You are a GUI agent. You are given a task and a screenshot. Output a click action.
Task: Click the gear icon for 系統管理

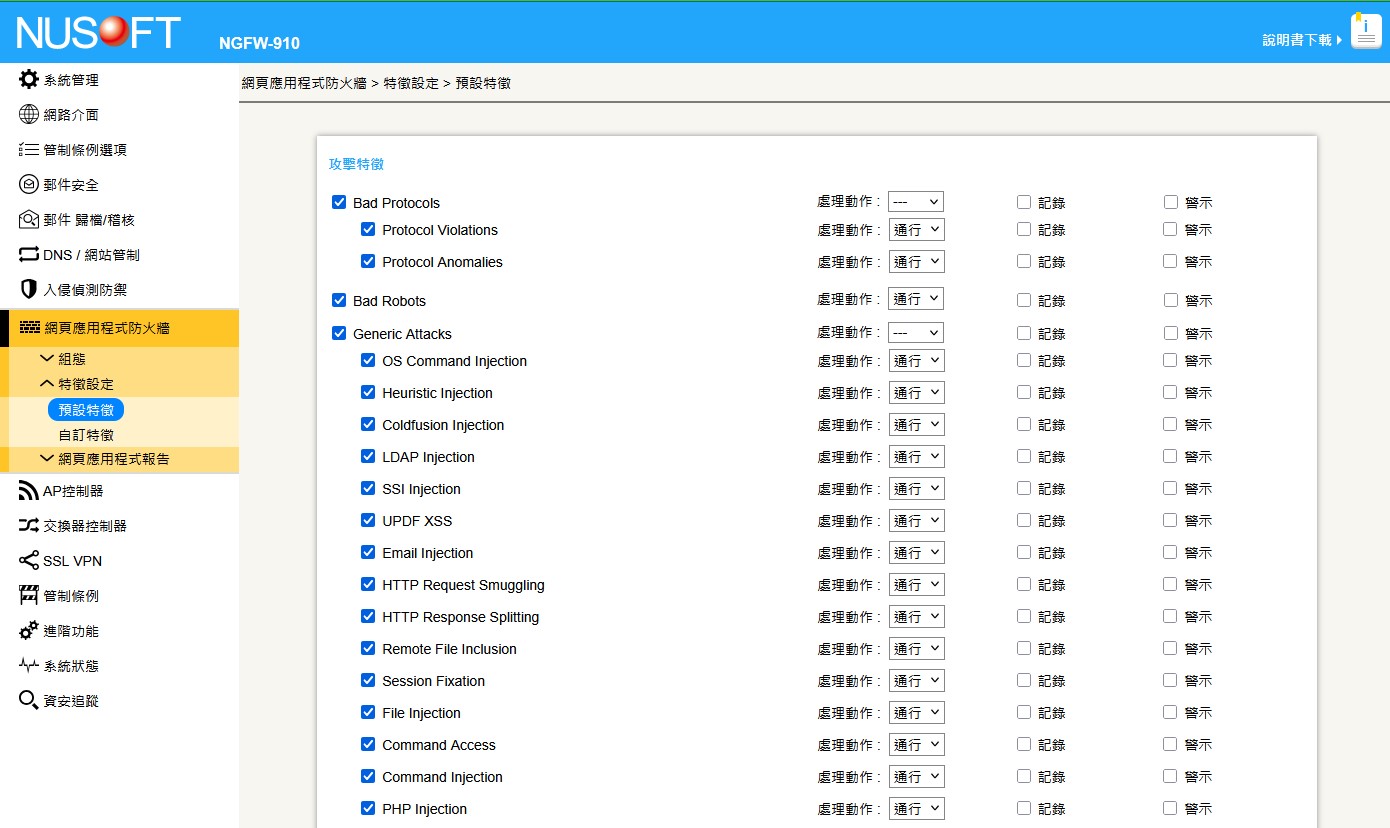[29, 79]
